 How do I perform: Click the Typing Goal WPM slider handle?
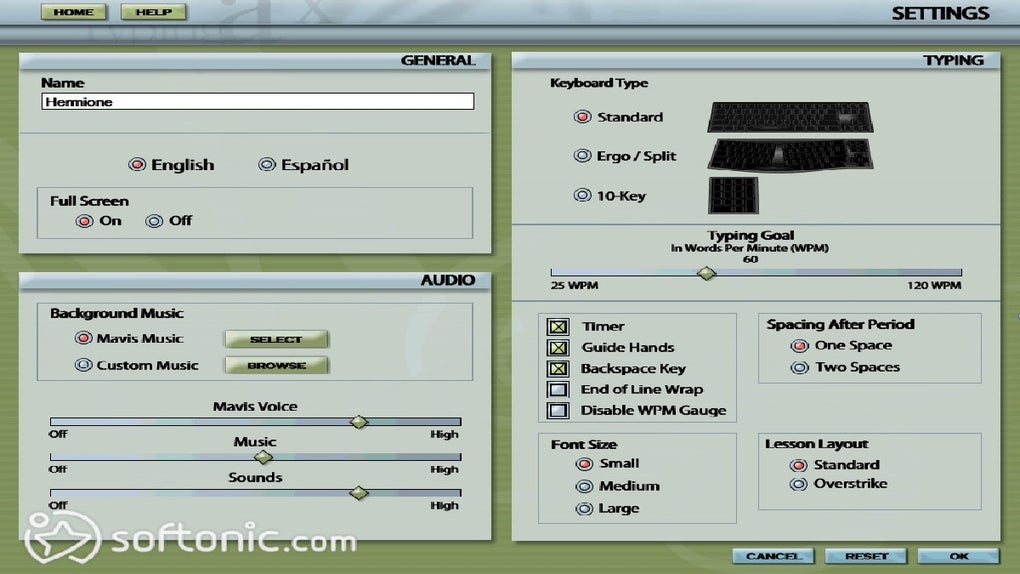click(x=706, y=273)
